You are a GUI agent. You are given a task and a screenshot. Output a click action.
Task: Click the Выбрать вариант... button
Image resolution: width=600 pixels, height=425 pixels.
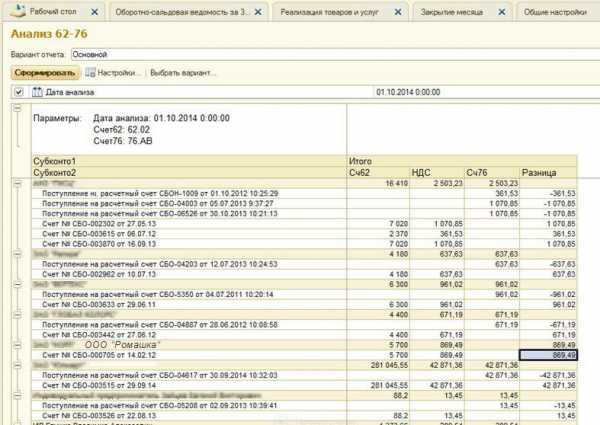(x=183, y=73)
